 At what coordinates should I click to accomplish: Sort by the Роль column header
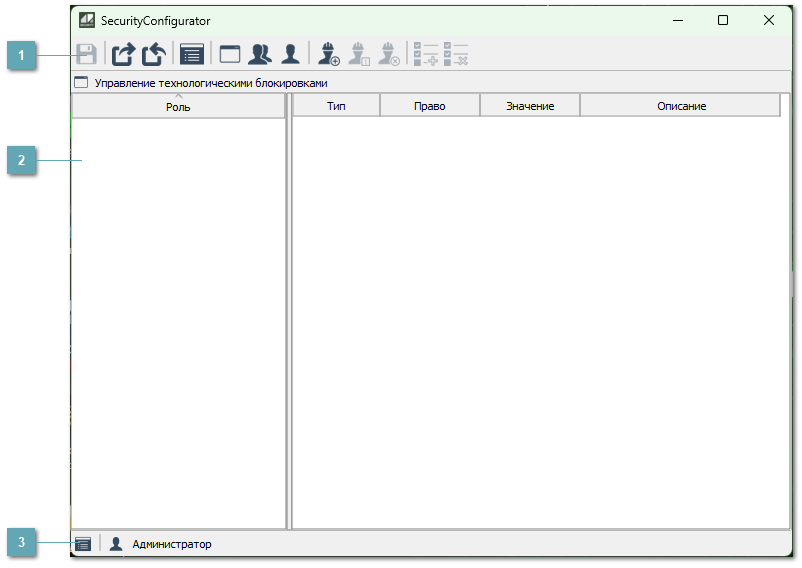[178, 106]
